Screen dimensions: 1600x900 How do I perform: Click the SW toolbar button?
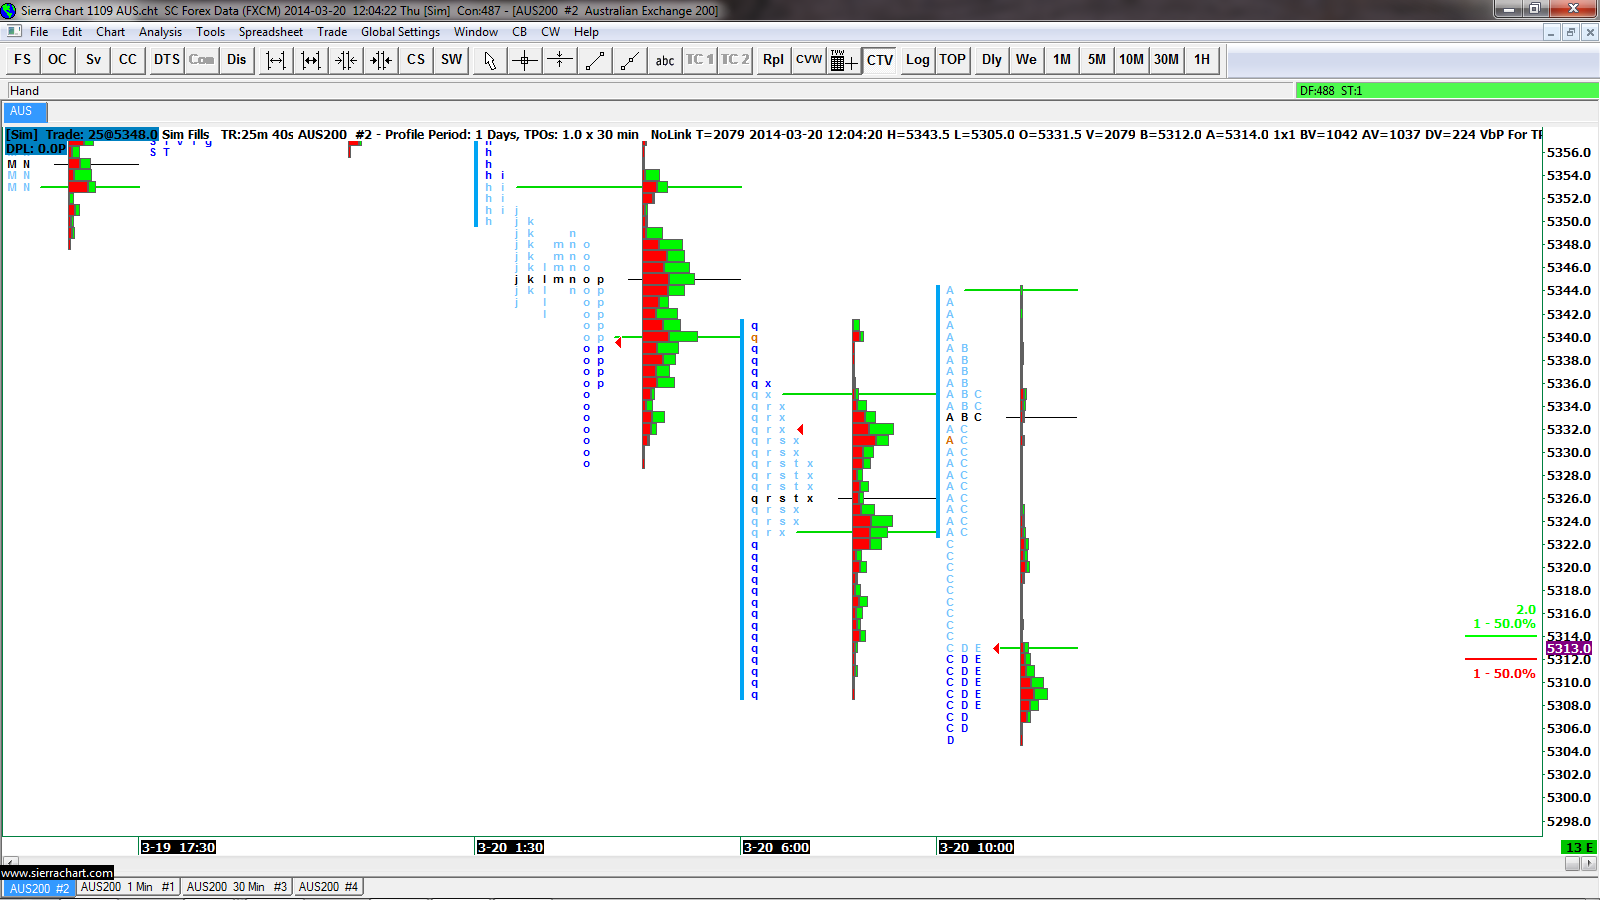452,60
